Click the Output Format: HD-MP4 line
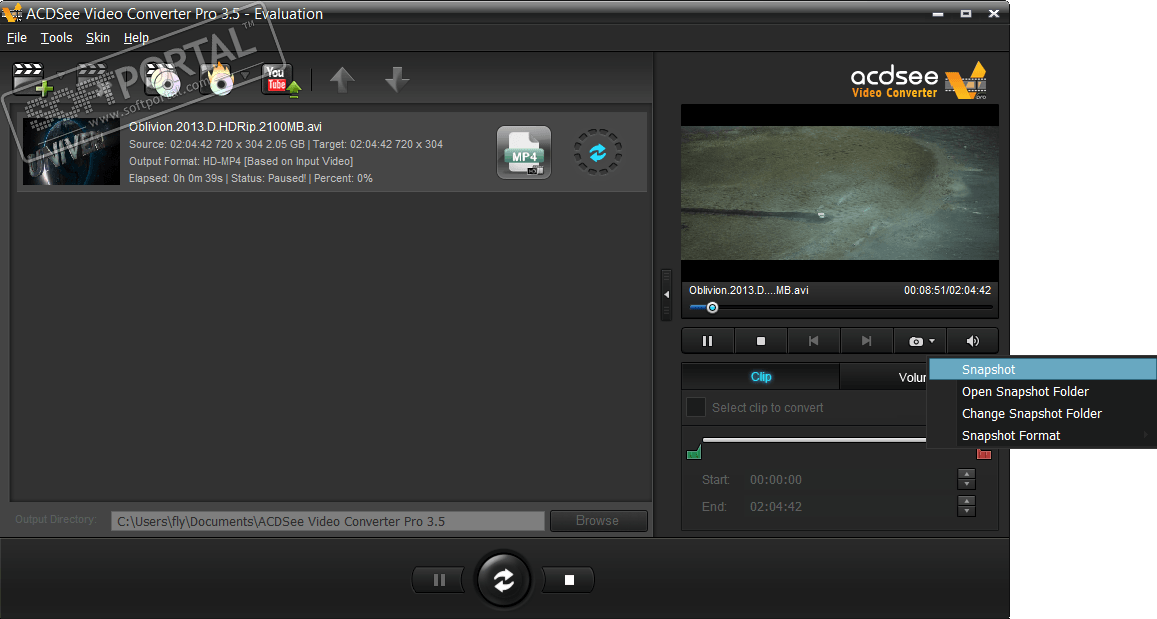 coord(241,162)
